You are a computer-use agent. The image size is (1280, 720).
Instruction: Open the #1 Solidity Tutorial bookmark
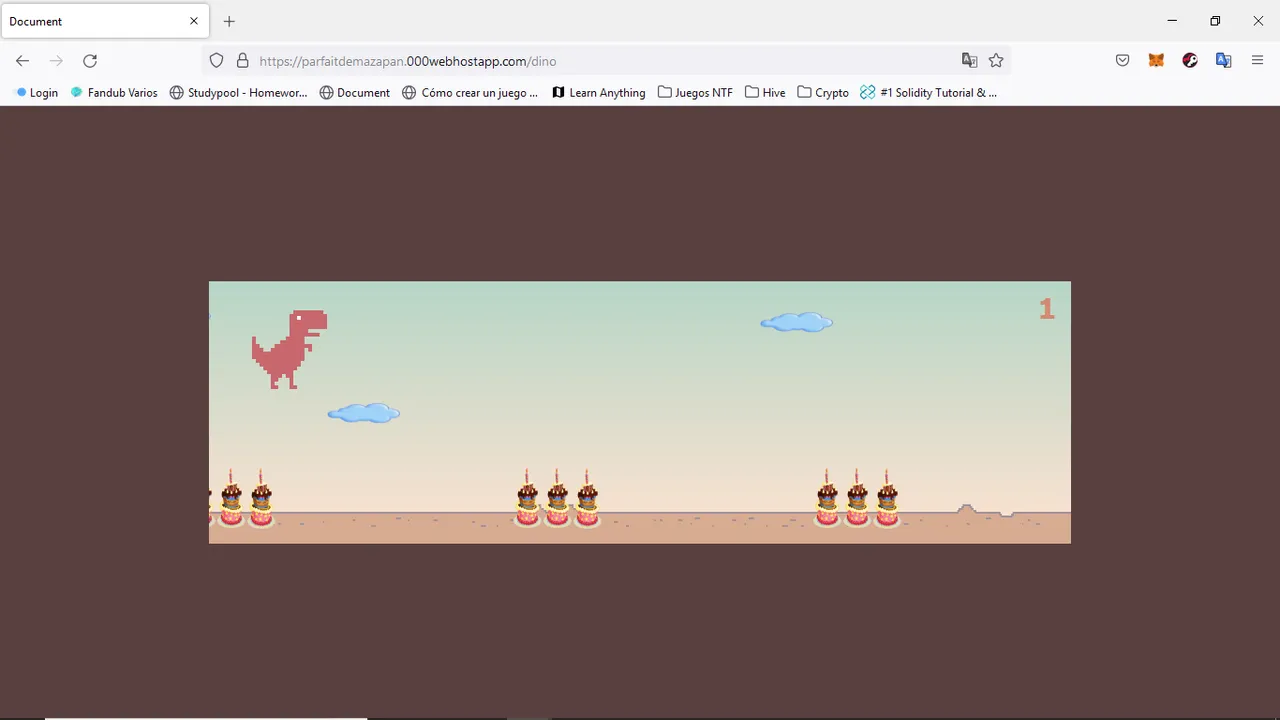[x=929, y=92]
